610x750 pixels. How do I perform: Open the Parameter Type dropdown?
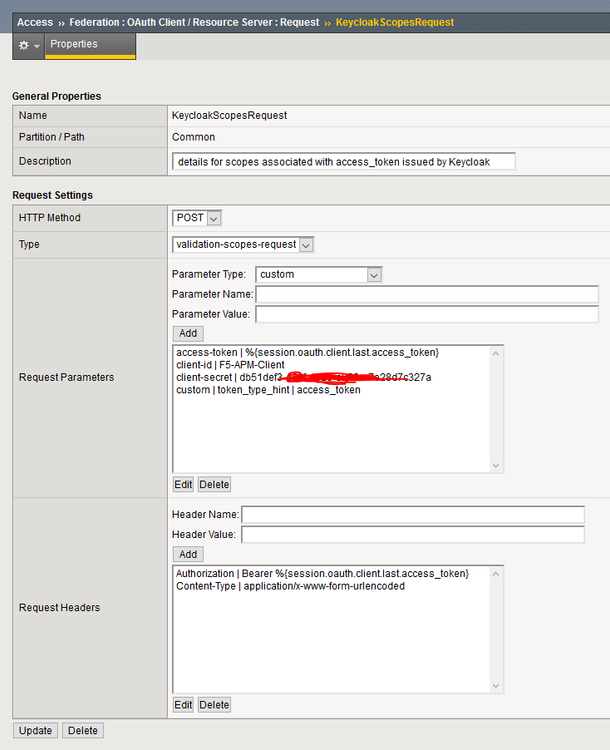(x=319, y=274)
